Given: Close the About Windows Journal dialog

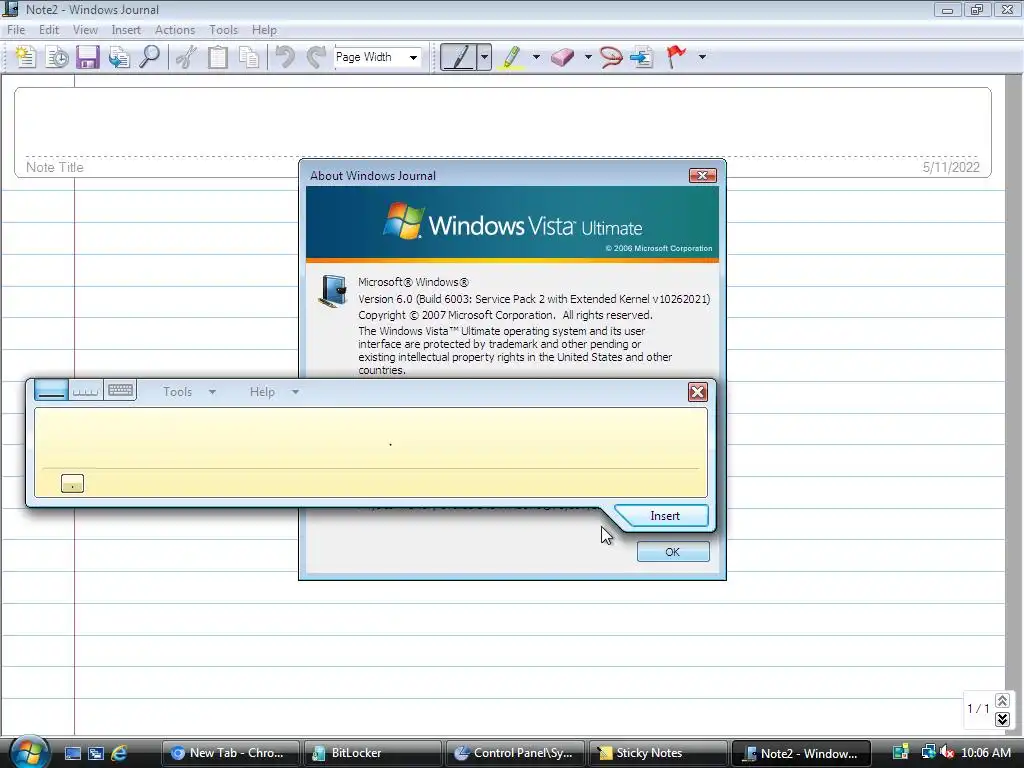Looking at the screenshot, I should (x=703, y=176).
